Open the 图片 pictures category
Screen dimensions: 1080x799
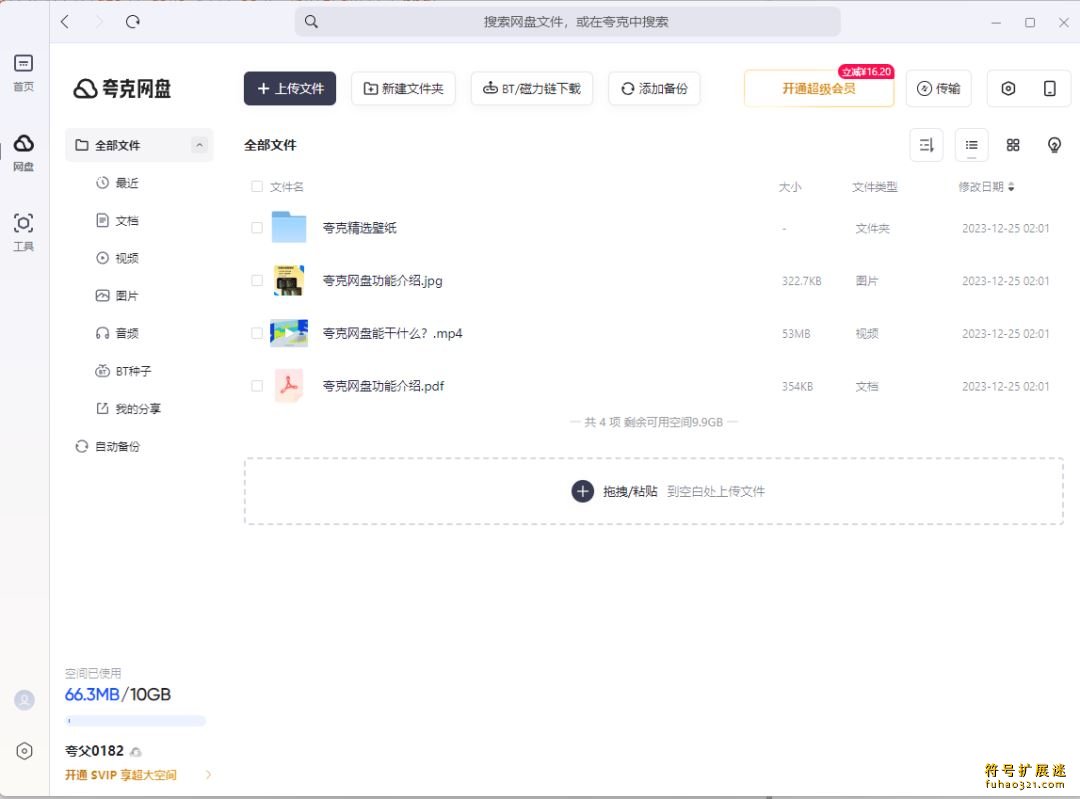pyautogui.click(x=117, y=295)
